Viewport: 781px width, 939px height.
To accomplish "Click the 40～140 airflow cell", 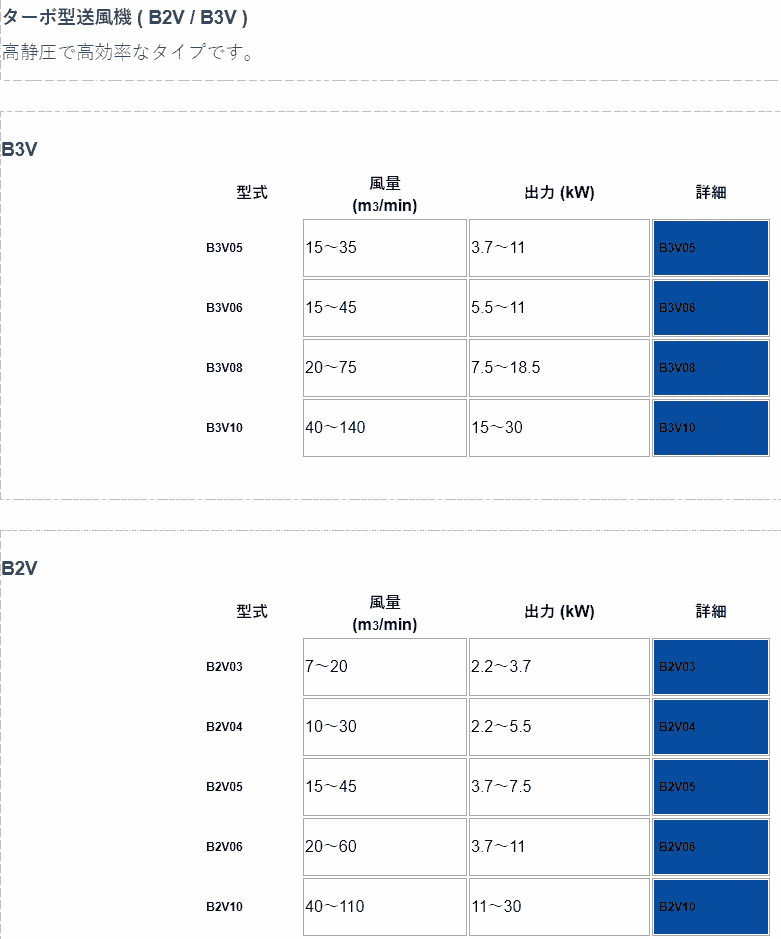I will tap(384, 428).
